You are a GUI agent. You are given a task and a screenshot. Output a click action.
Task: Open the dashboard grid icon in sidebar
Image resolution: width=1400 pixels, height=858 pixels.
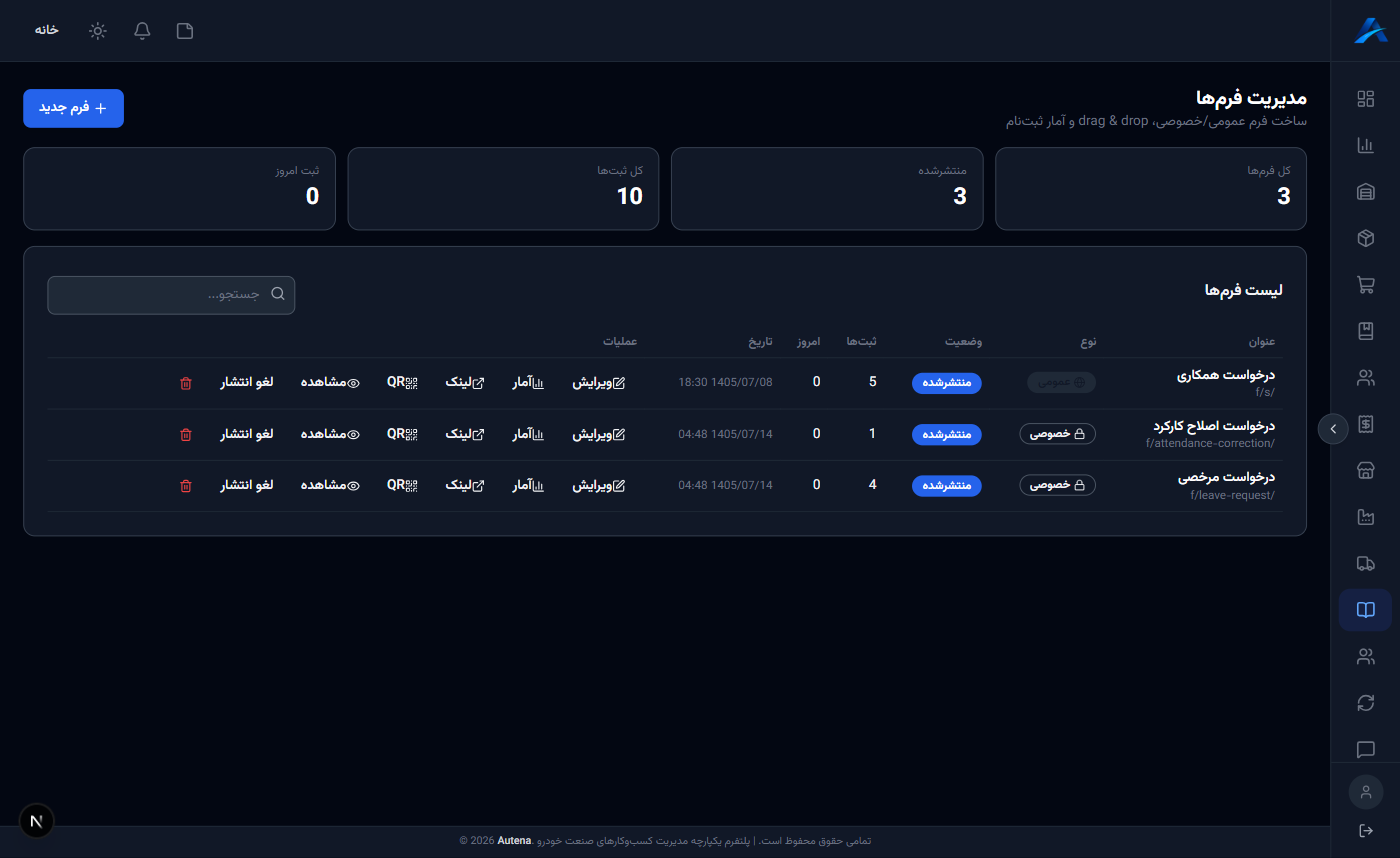point(1365,98)
